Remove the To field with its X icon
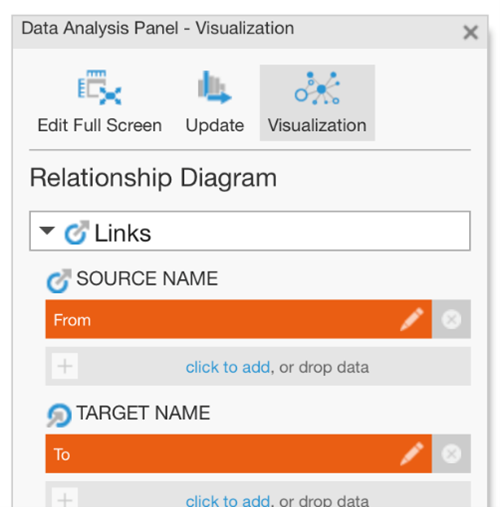 tap(451, 454)
